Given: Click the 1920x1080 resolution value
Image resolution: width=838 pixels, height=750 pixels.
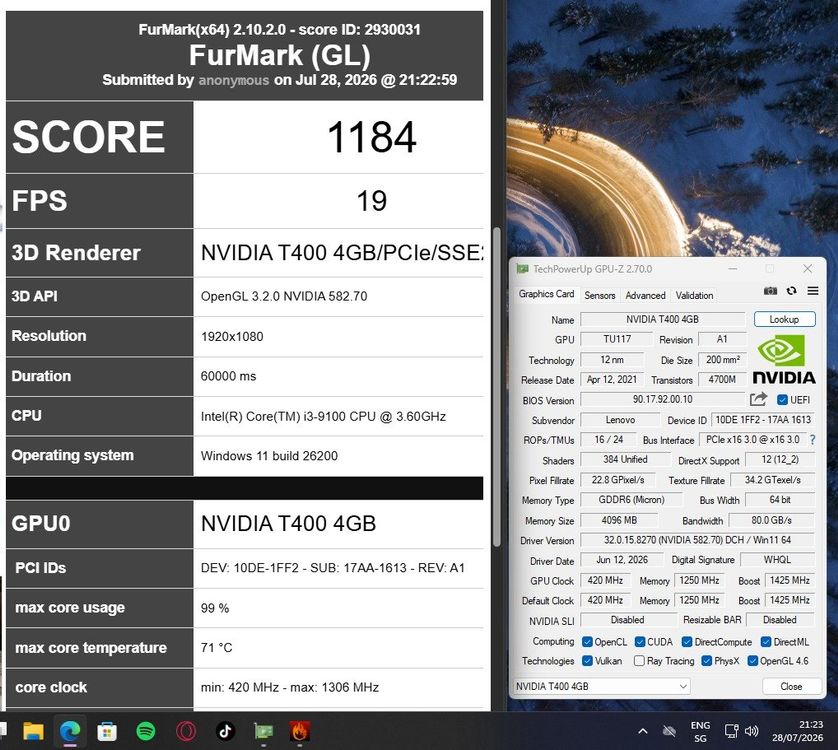Looking at the screenshot, I should click(x=232, y=337).
